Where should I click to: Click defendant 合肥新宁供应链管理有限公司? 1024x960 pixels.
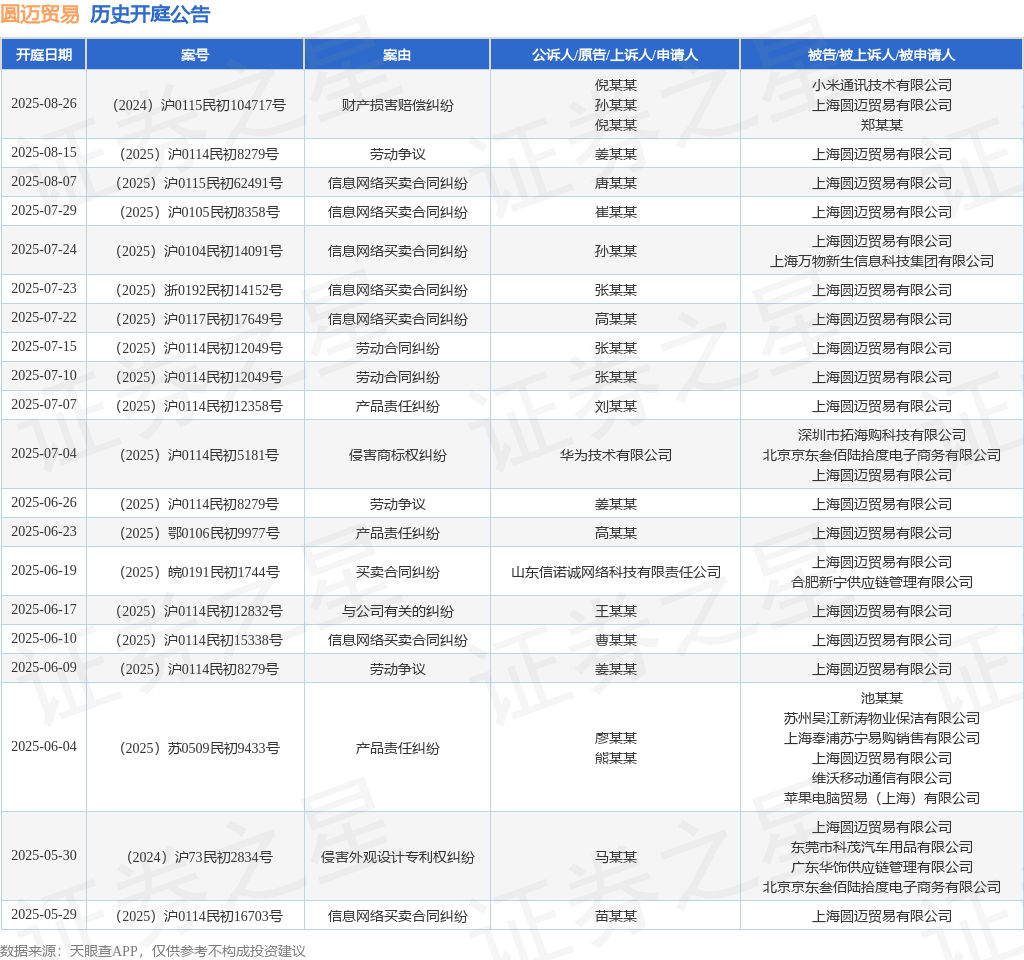(882, 583)
